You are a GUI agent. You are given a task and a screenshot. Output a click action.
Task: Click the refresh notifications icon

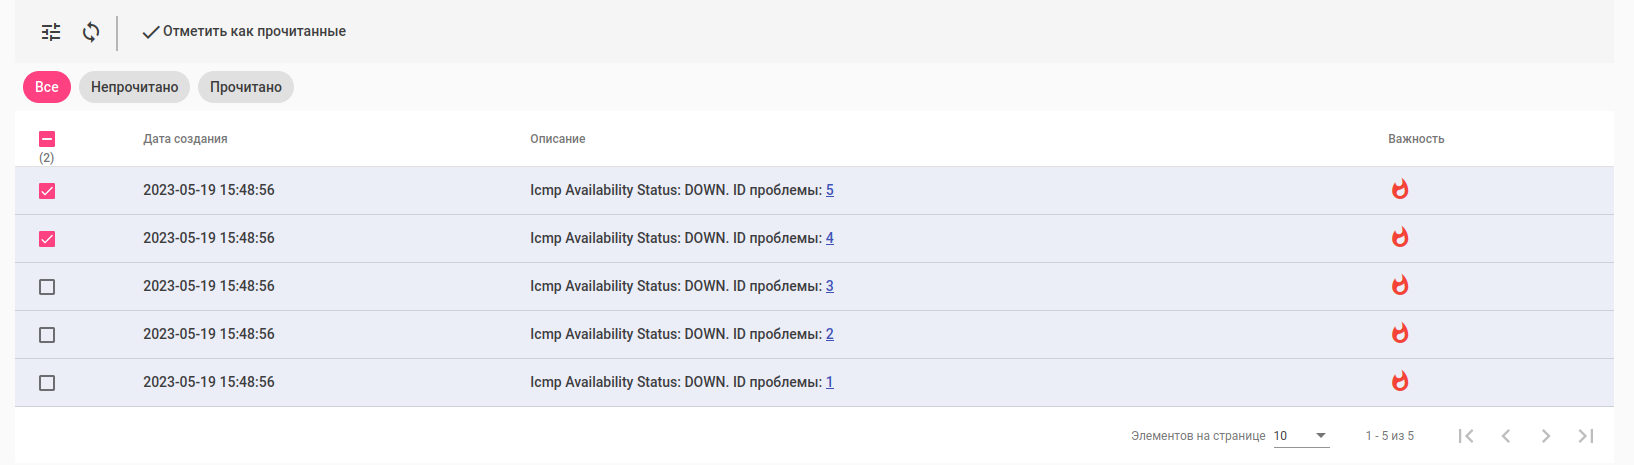[91, 32]
